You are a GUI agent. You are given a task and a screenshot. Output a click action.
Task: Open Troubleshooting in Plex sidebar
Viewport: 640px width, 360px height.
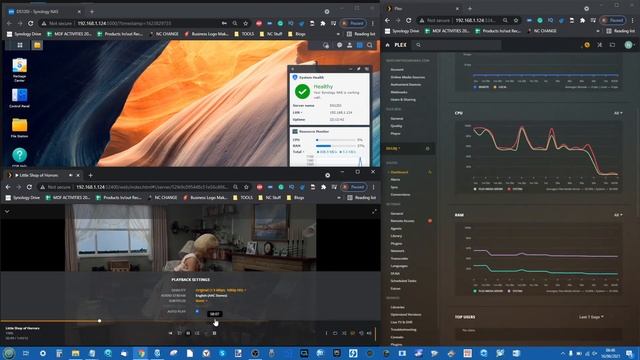click(x=404, y=330)
